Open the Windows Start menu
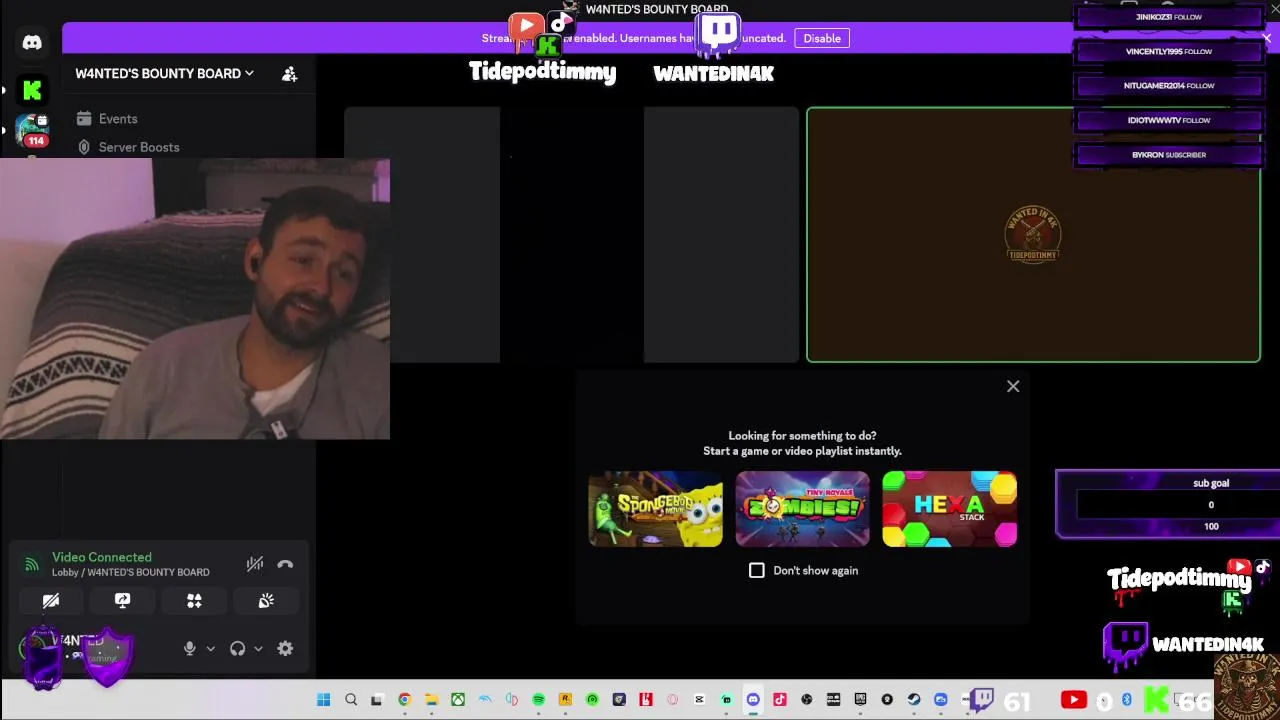The height and width of the screenshot is (720, 1280). [x=323, y=700]
